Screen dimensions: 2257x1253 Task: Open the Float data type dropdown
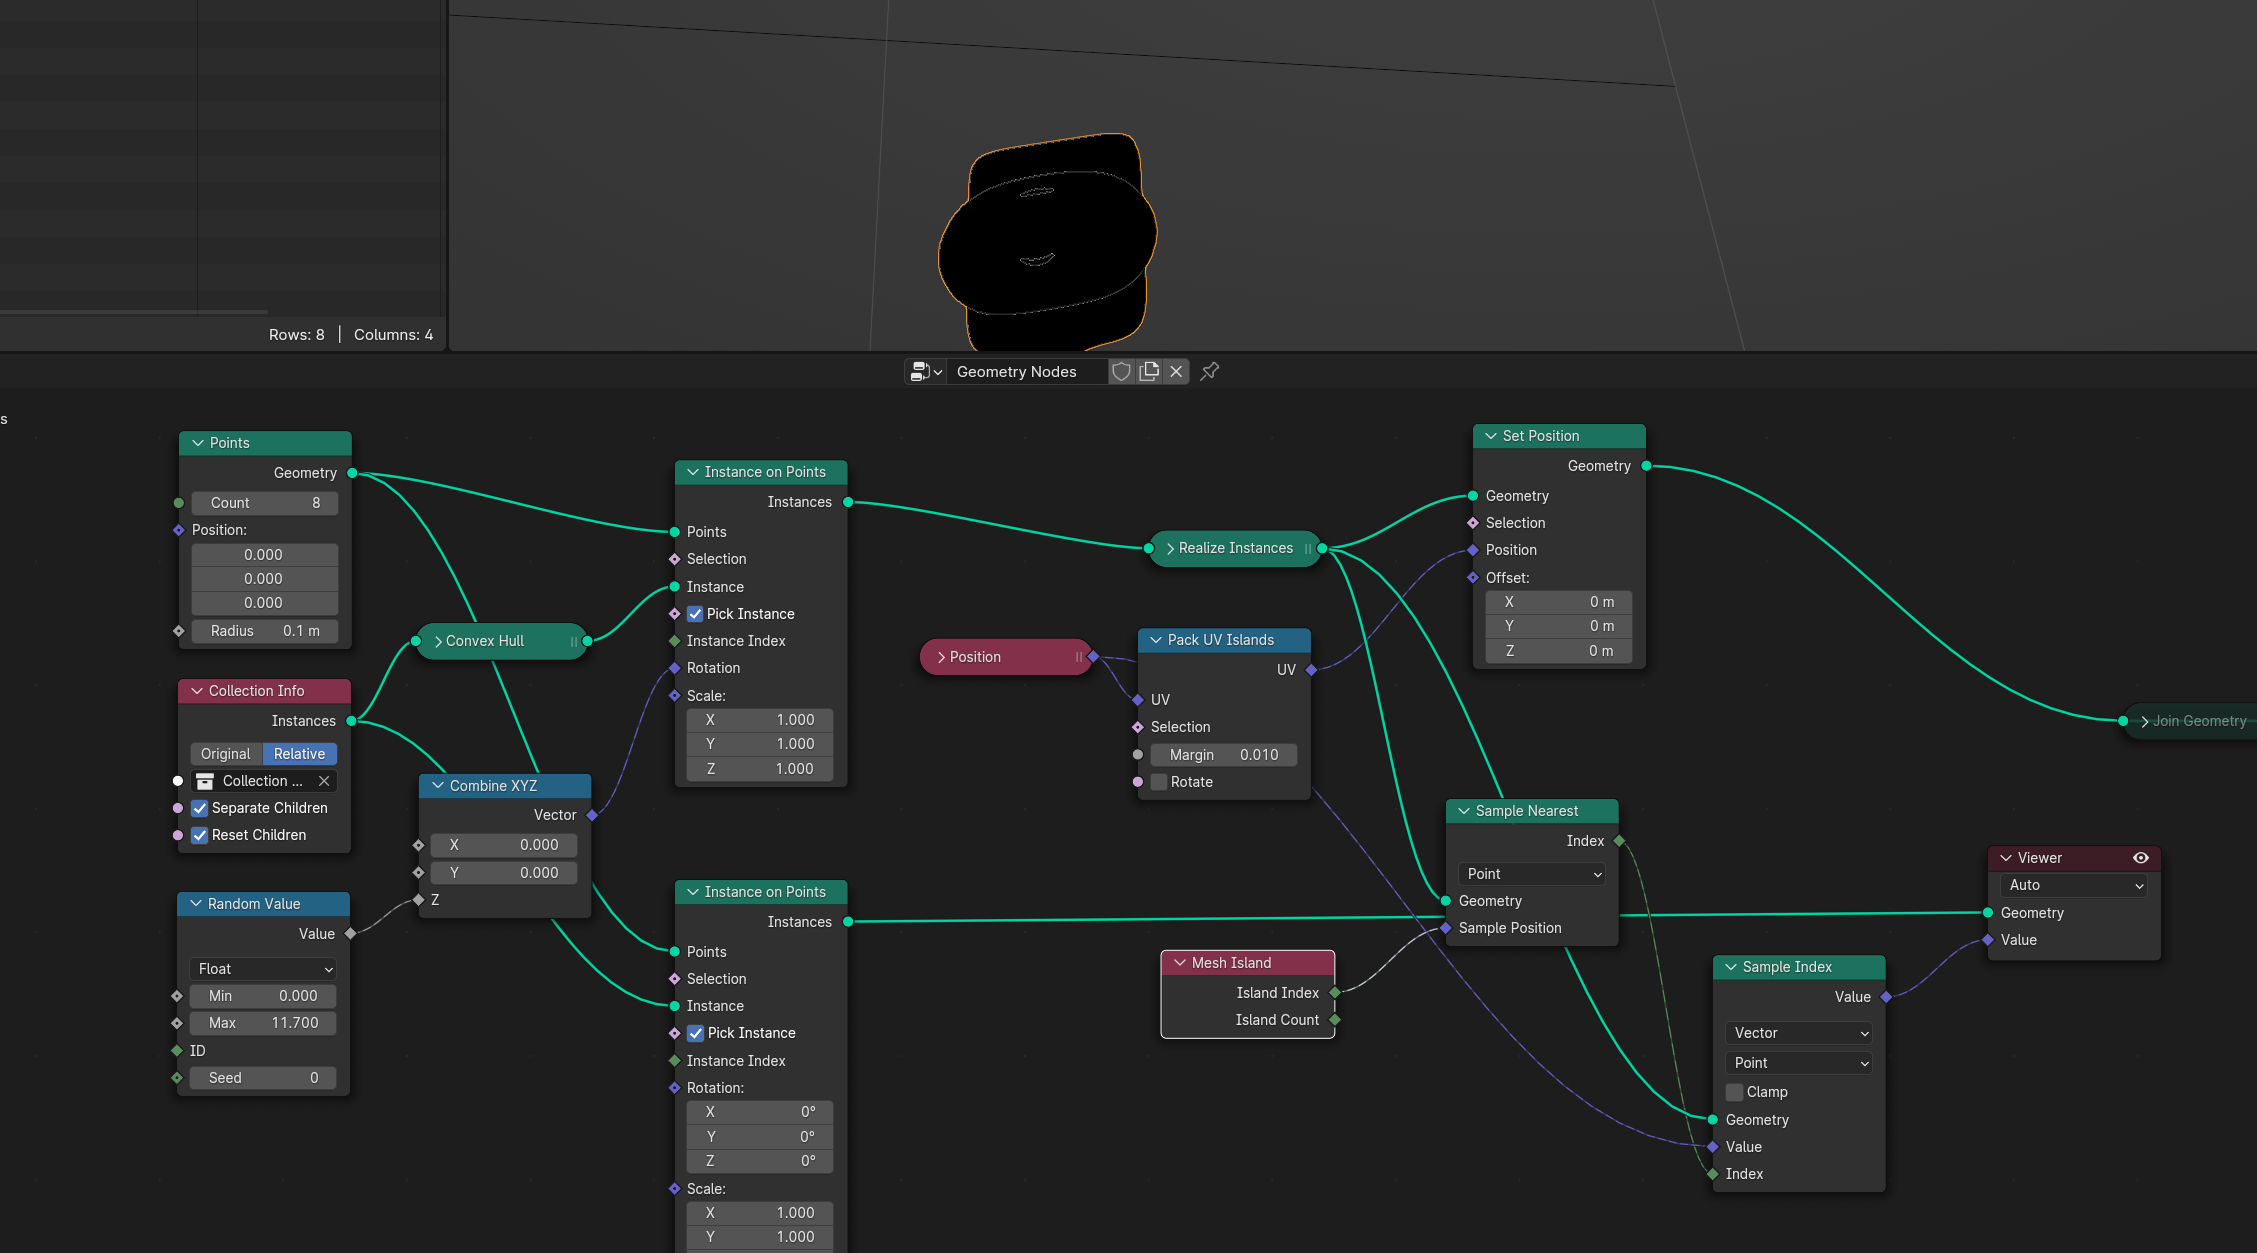click(x=264, y=969)
